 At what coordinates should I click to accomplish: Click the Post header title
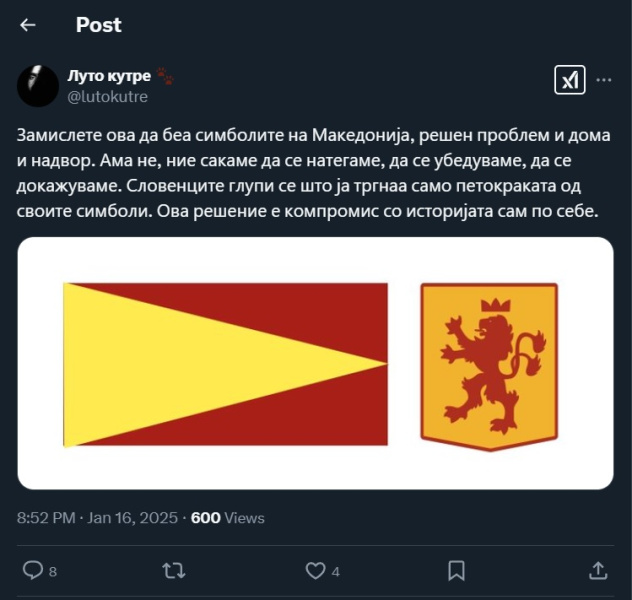click(x=98, y=25)
